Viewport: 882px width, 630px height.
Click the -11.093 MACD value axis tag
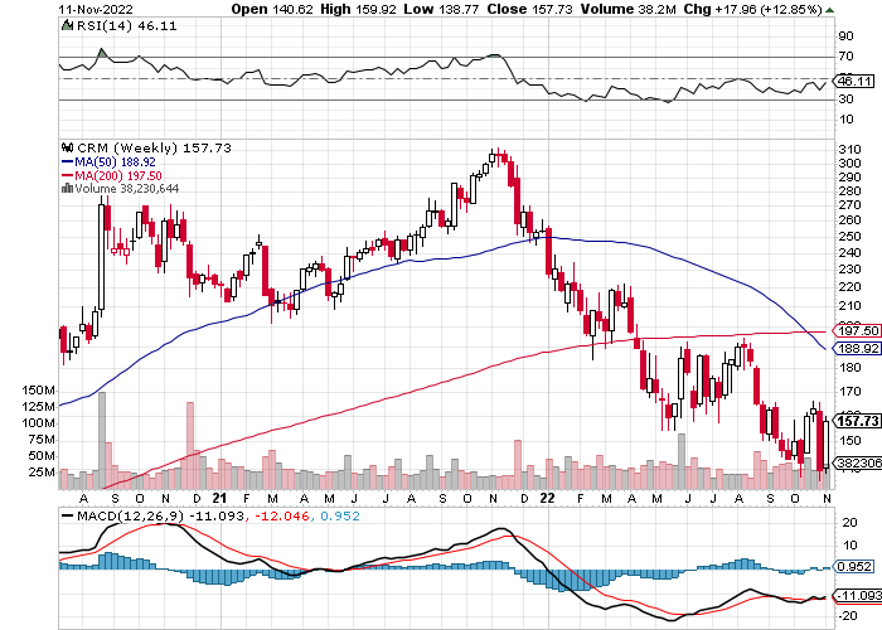click(855, 596)
